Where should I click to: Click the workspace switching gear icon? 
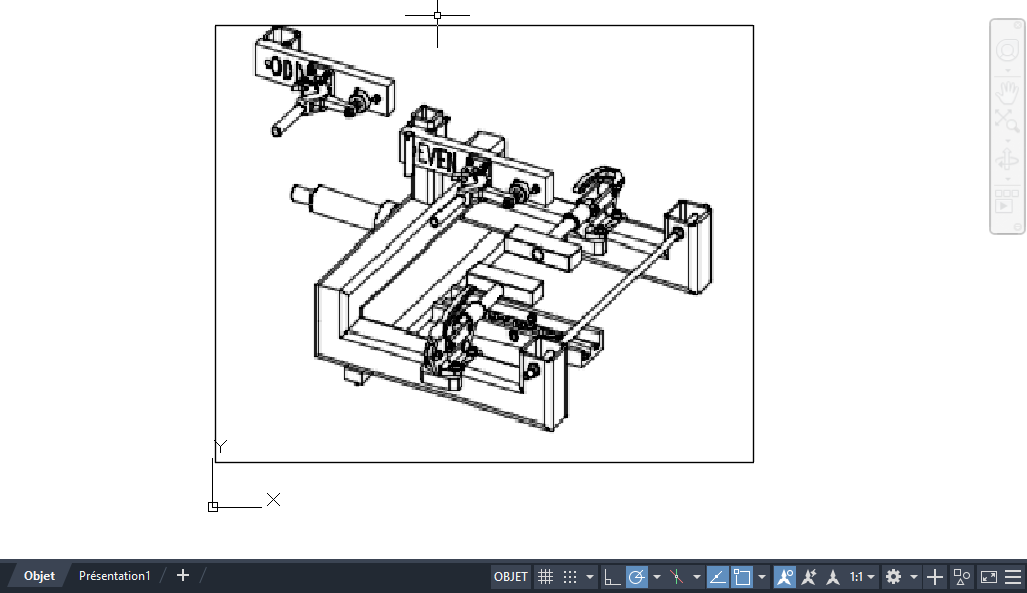pyautogui.click(x=893, y=577)
